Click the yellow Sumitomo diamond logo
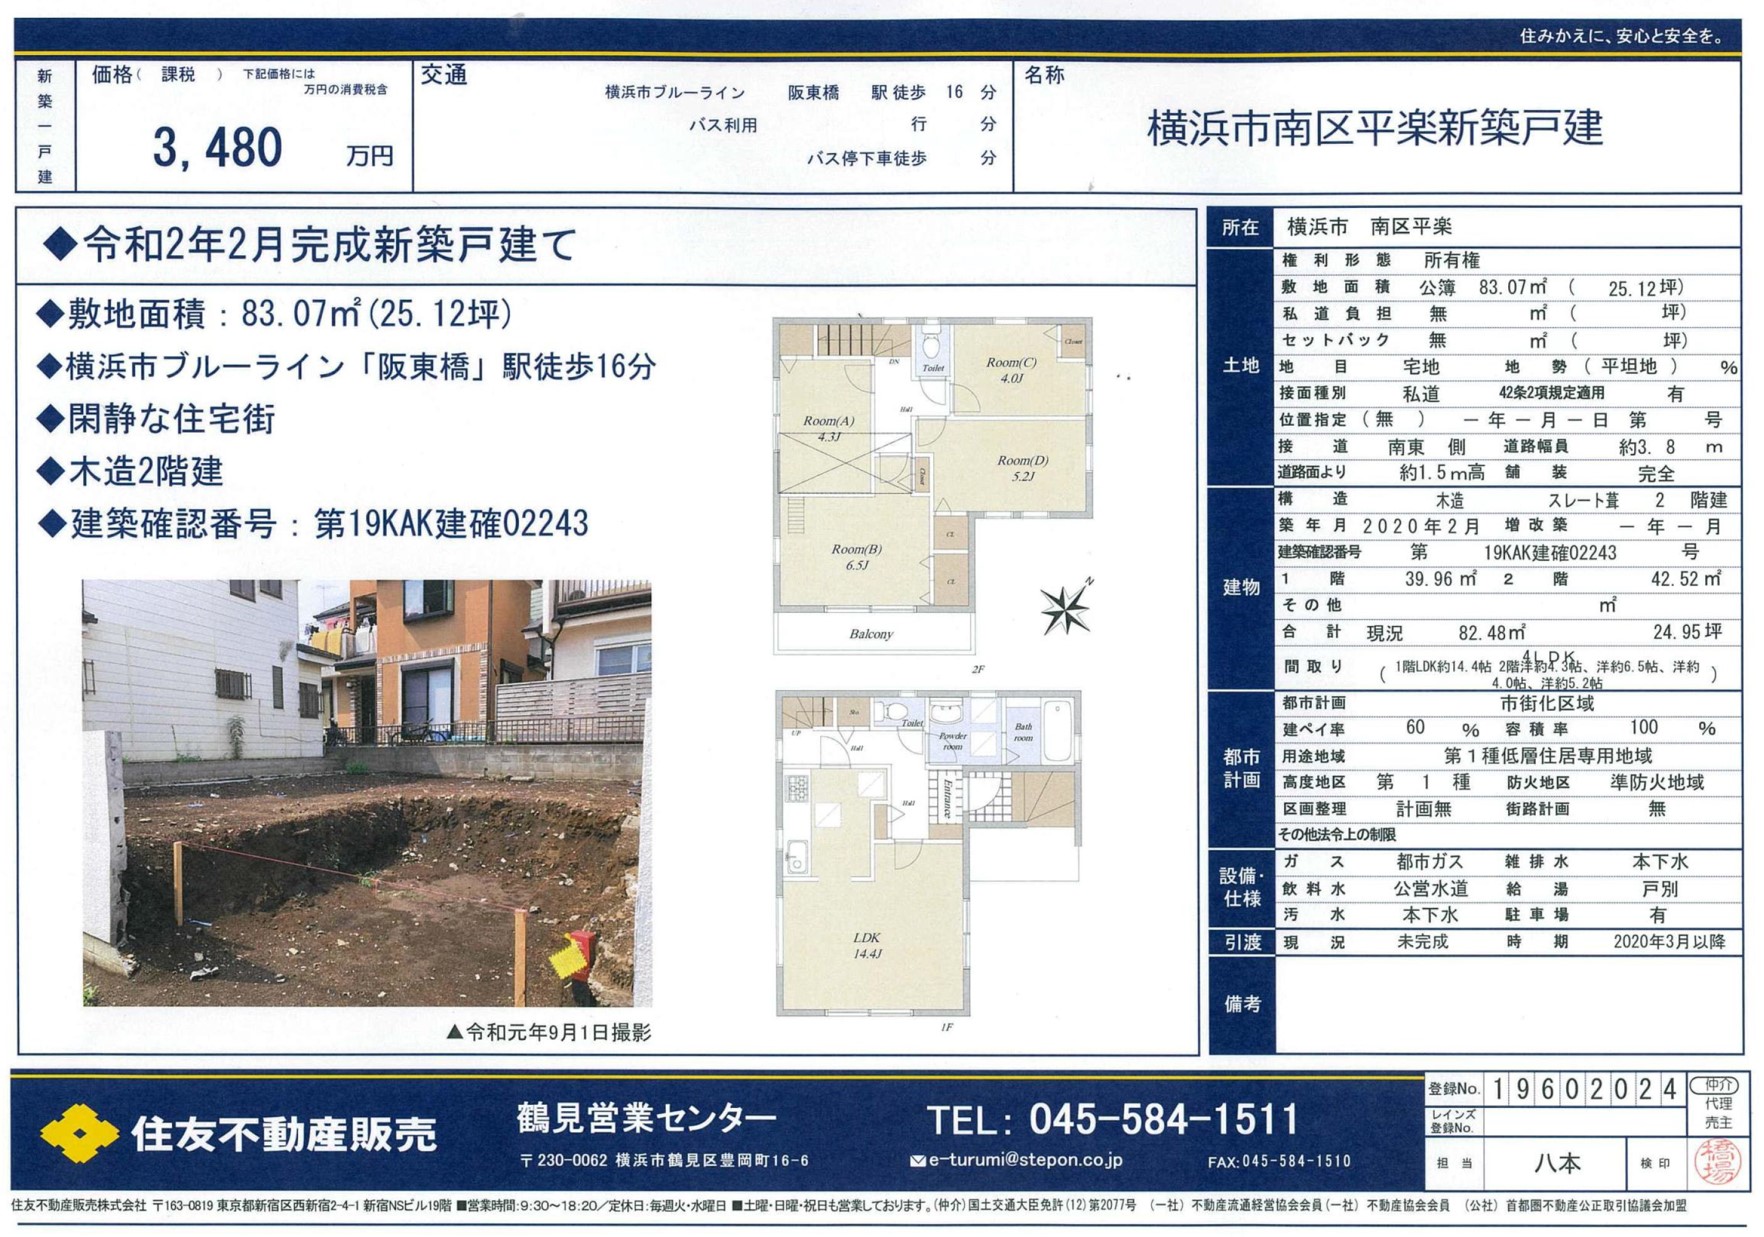The width and height of the screenshot is (1764, 1237). (x=79, y=1132)
